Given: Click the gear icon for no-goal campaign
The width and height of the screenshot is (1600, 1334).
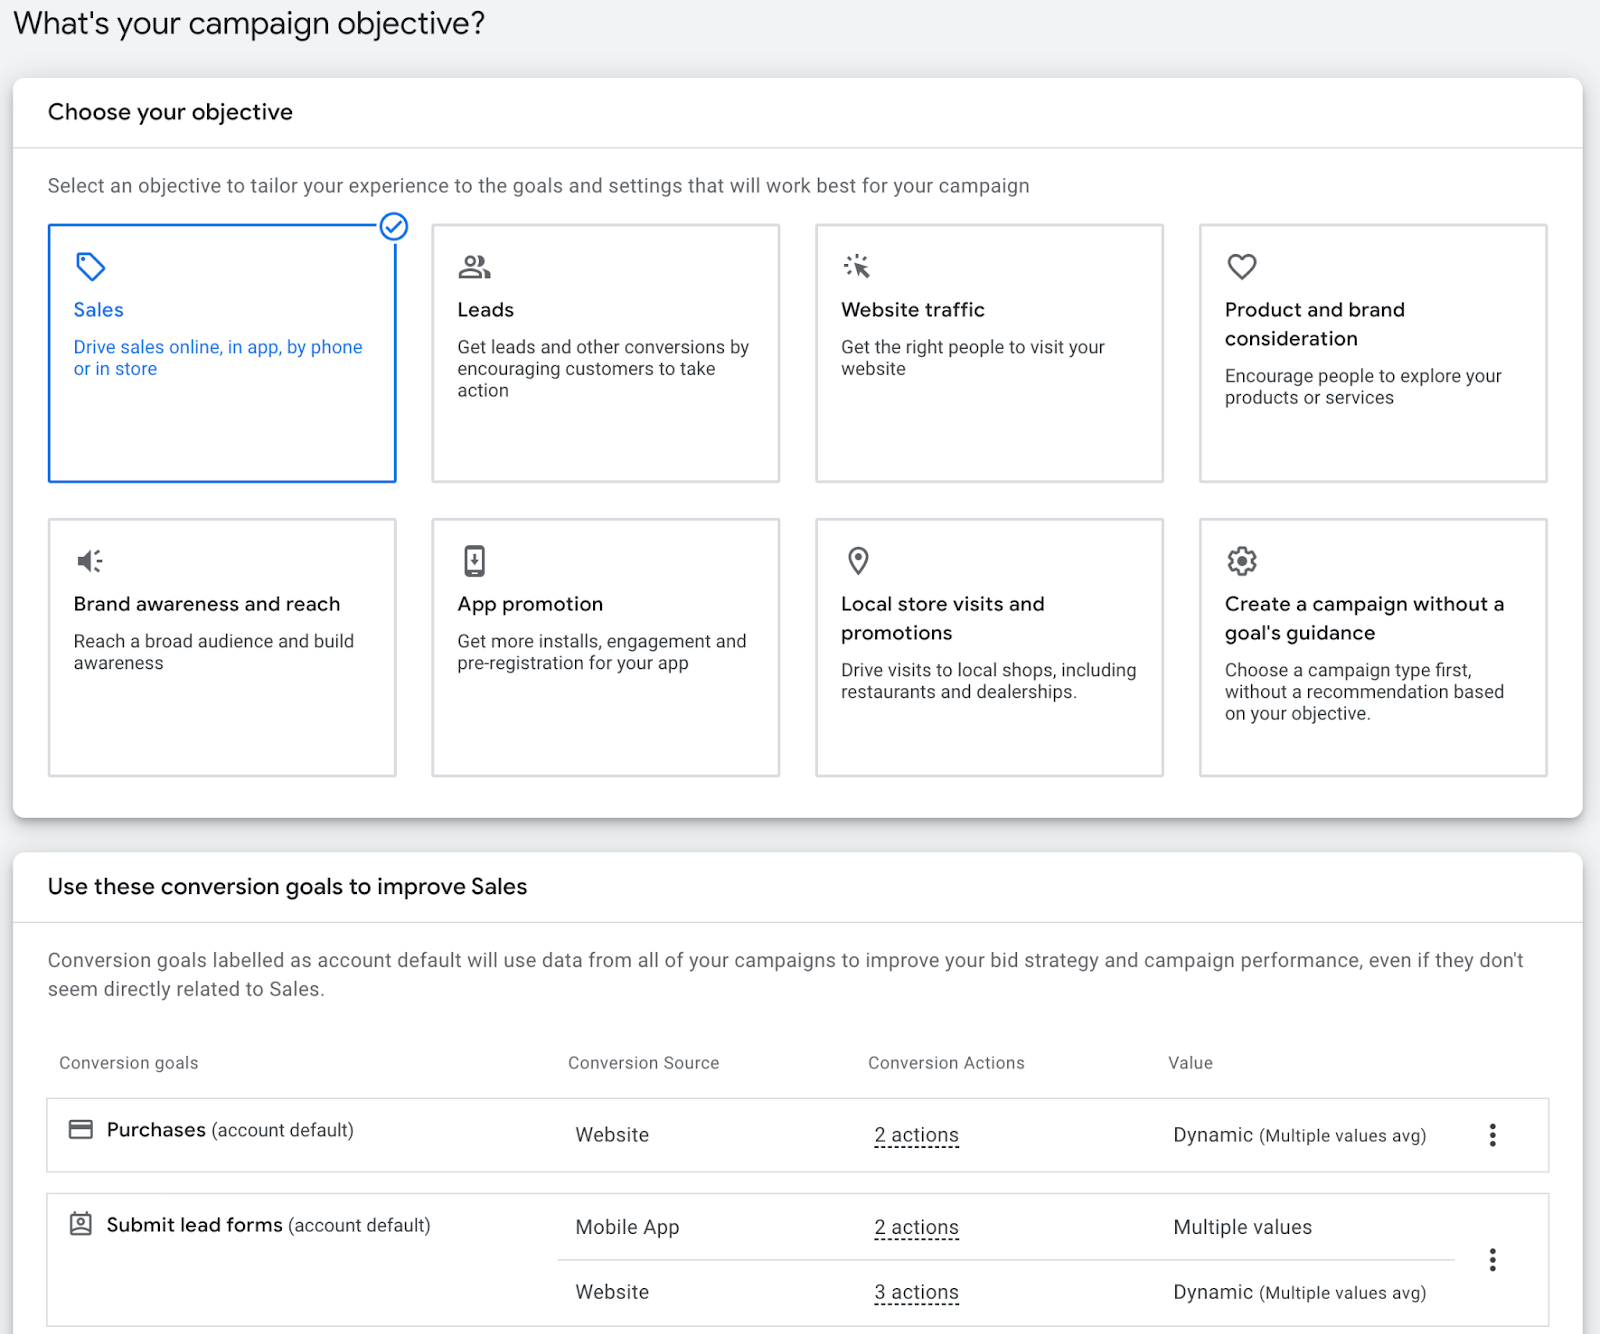Looking at the screenshot, I should (1241, 561).
